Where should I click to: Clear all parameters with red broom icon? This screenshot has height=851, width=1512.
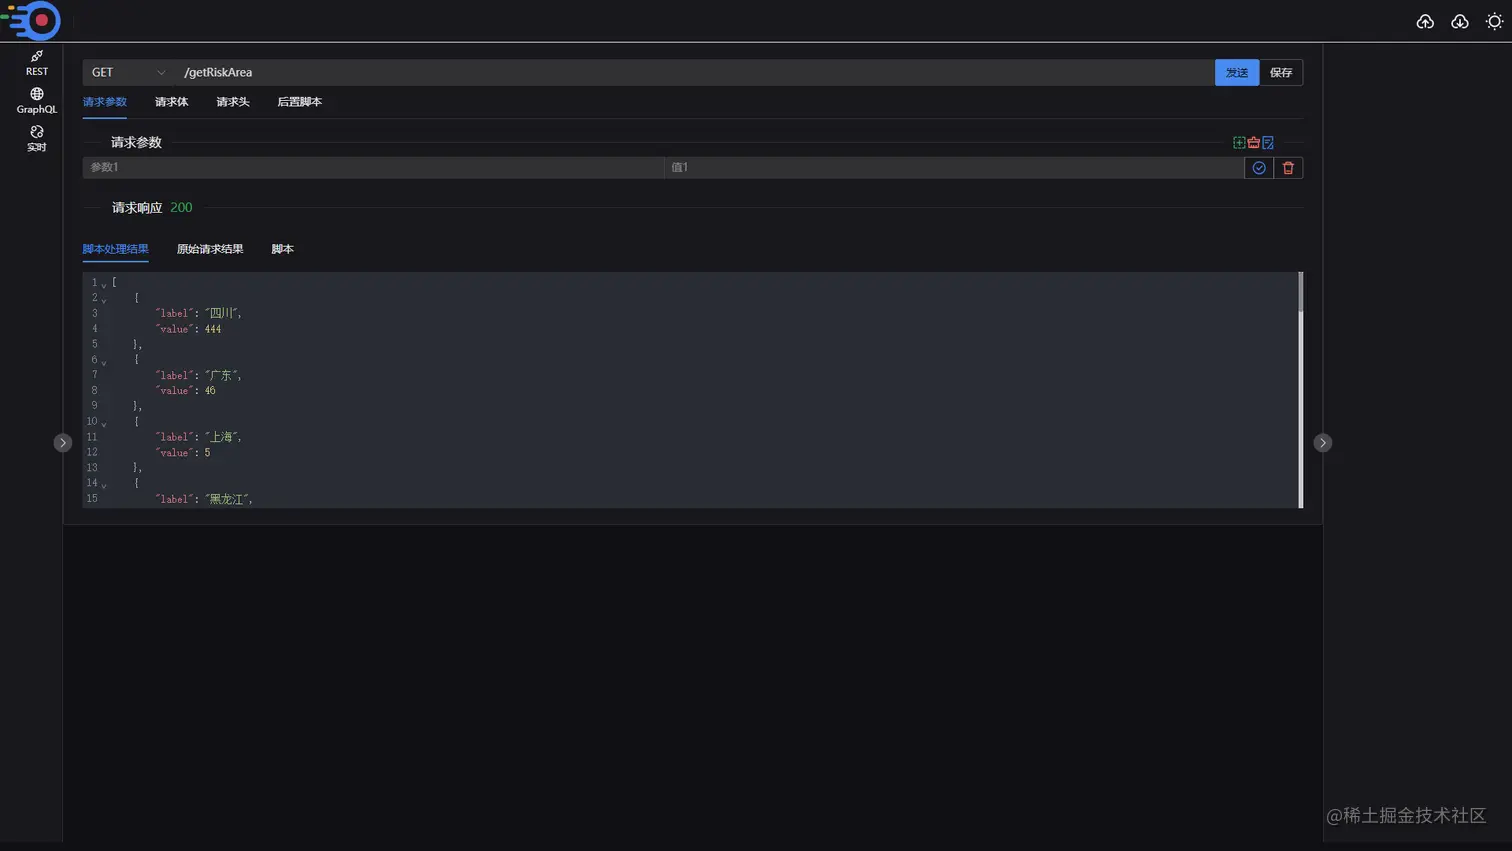[1253, 143]
